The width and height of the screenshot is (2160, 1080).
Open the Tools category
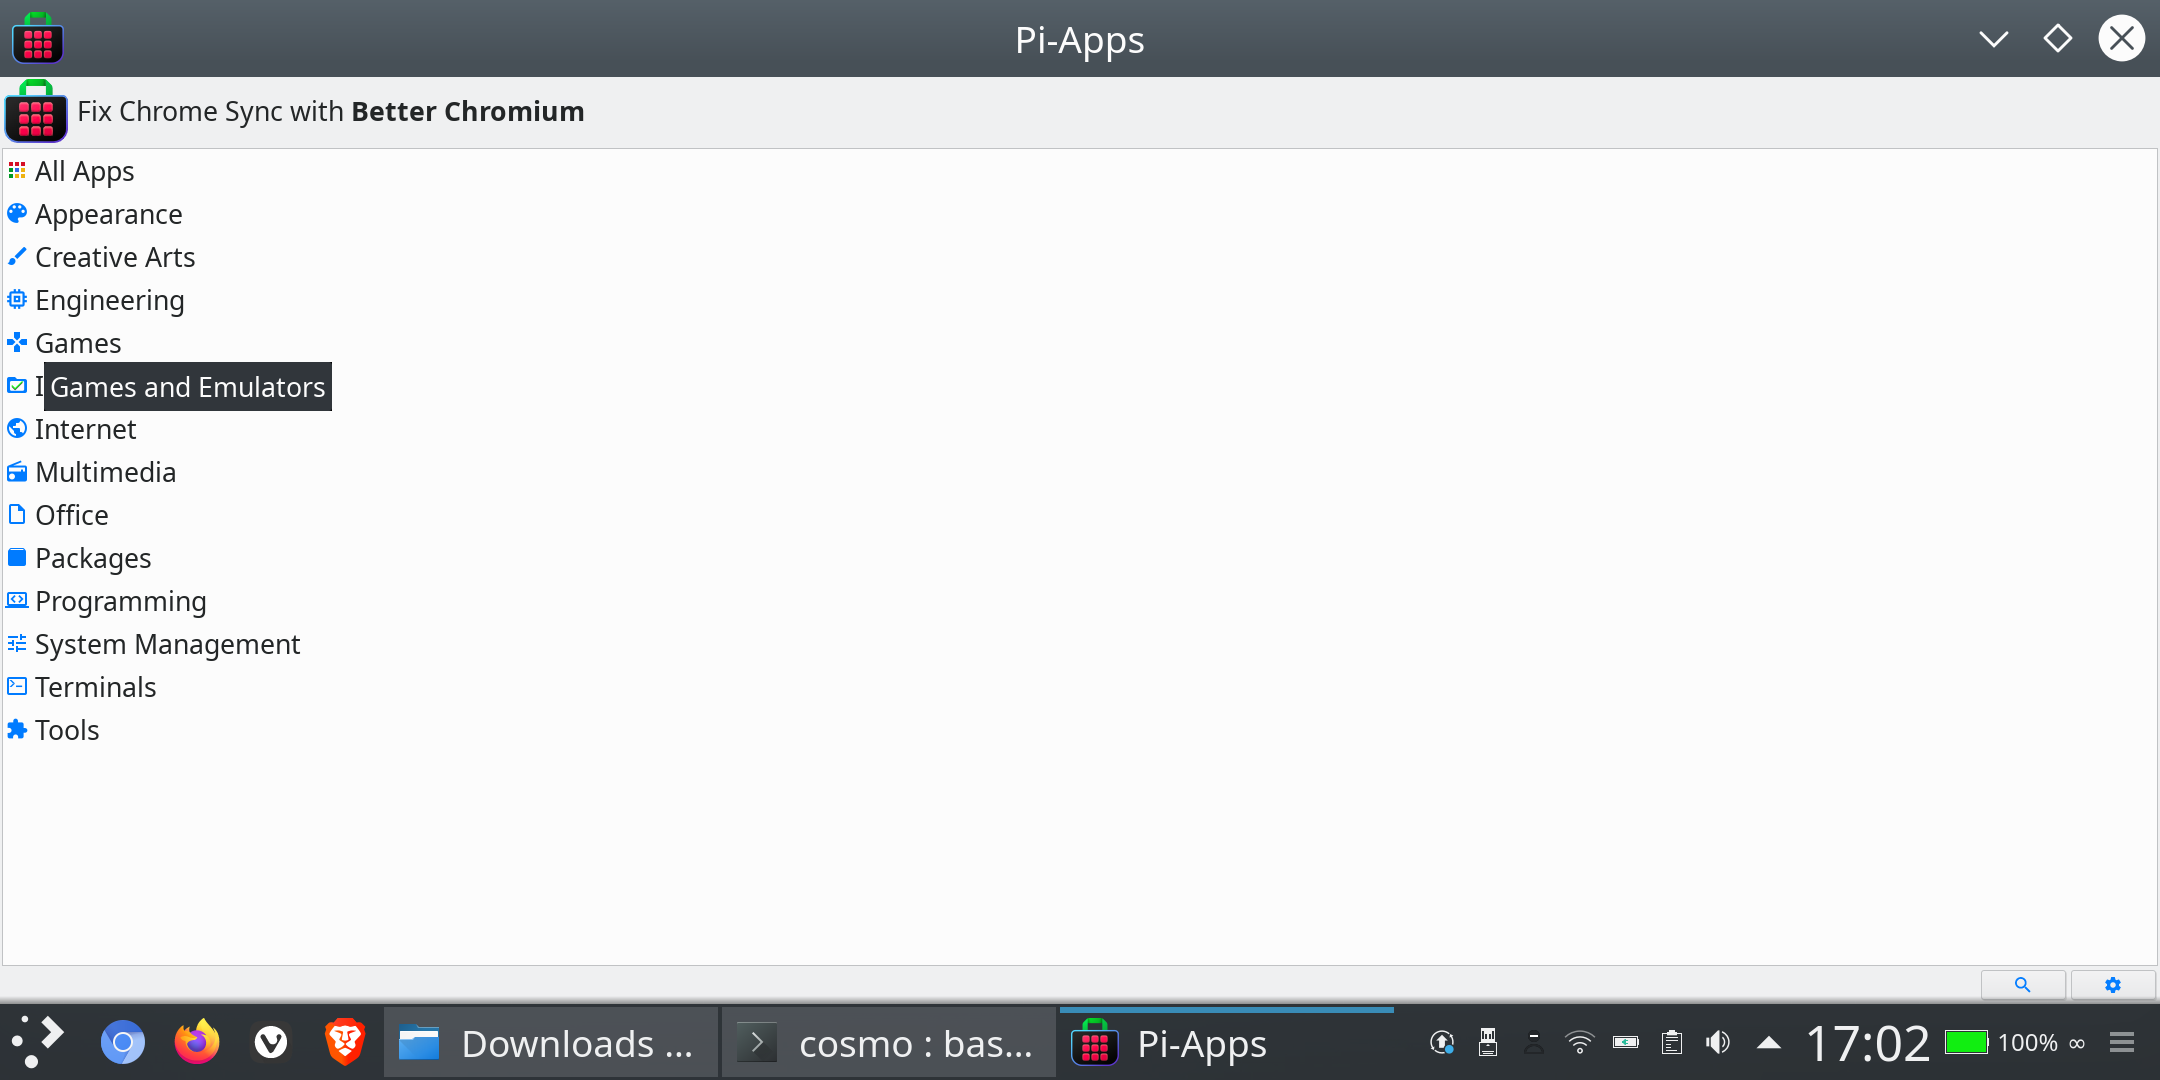(x=67, y=730)
